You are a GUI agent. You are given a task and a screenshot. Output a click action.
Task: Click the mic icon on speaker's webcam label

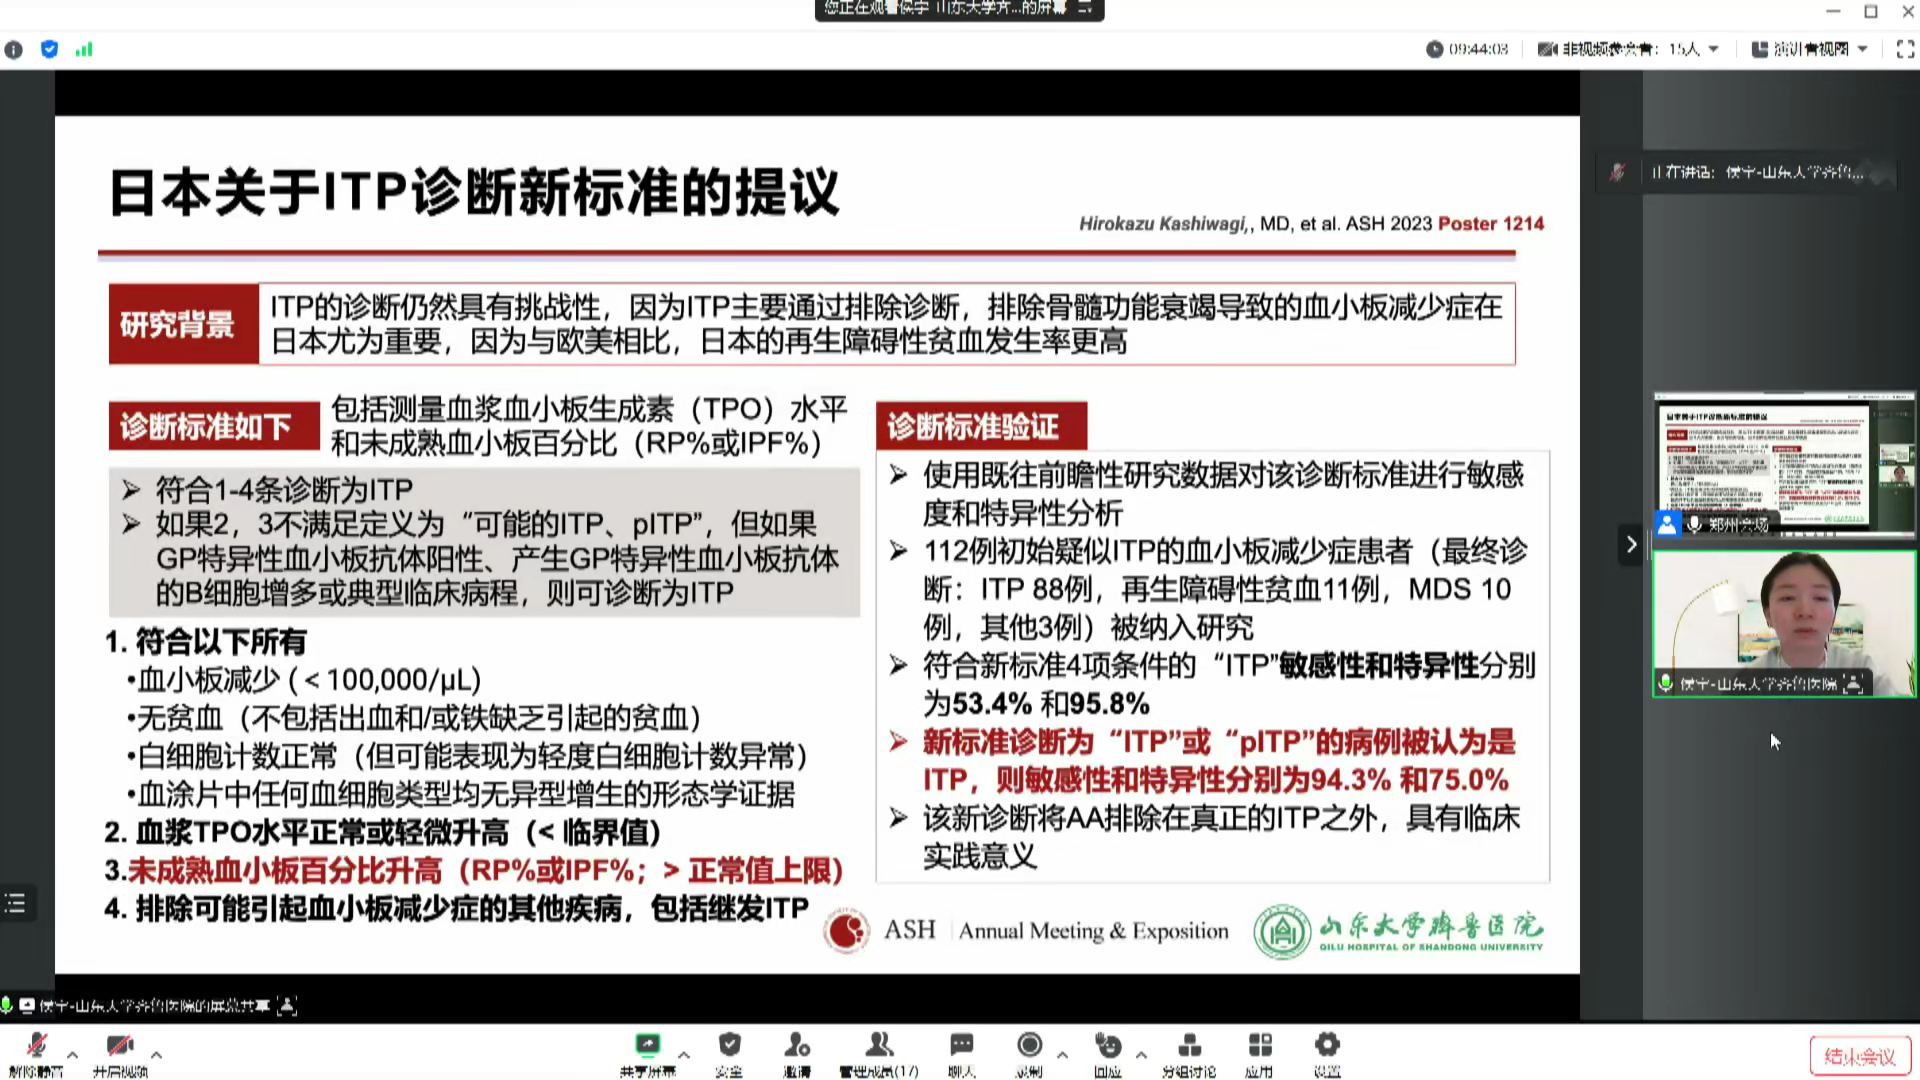tap(1666, 683)
